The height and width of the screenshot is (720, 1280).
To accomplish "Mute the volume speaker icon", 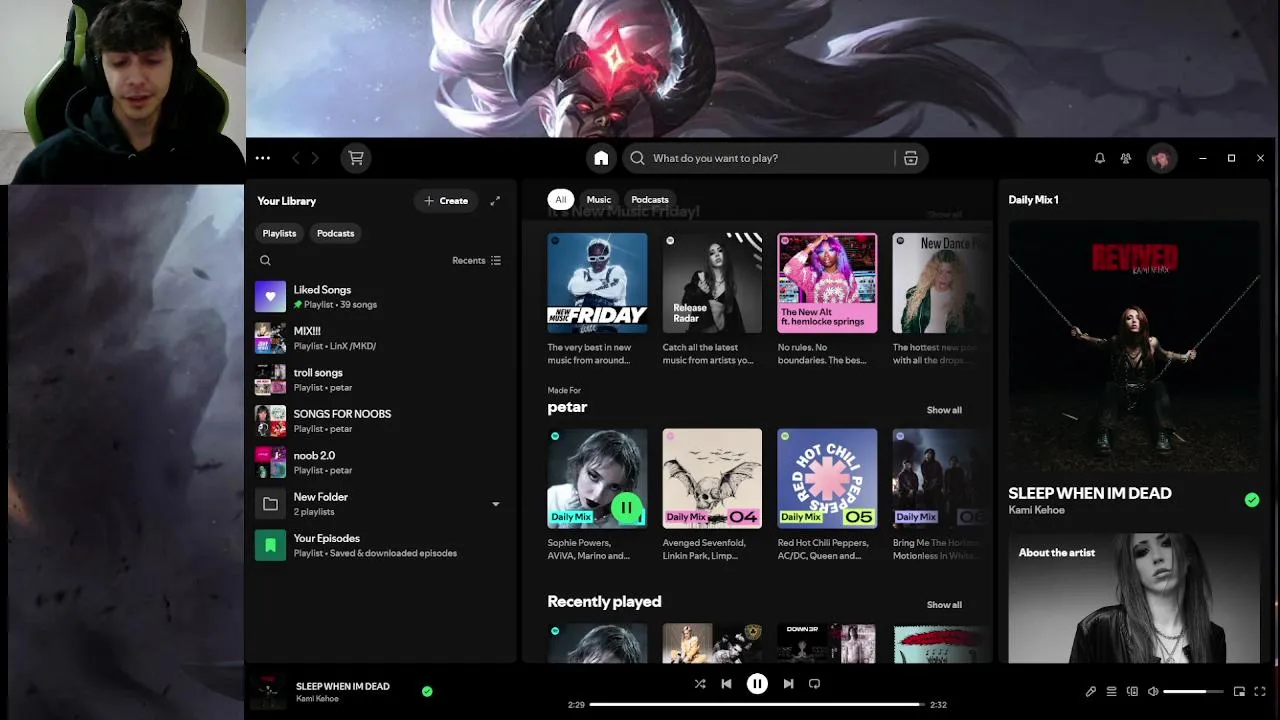I will coord(1153,691).
